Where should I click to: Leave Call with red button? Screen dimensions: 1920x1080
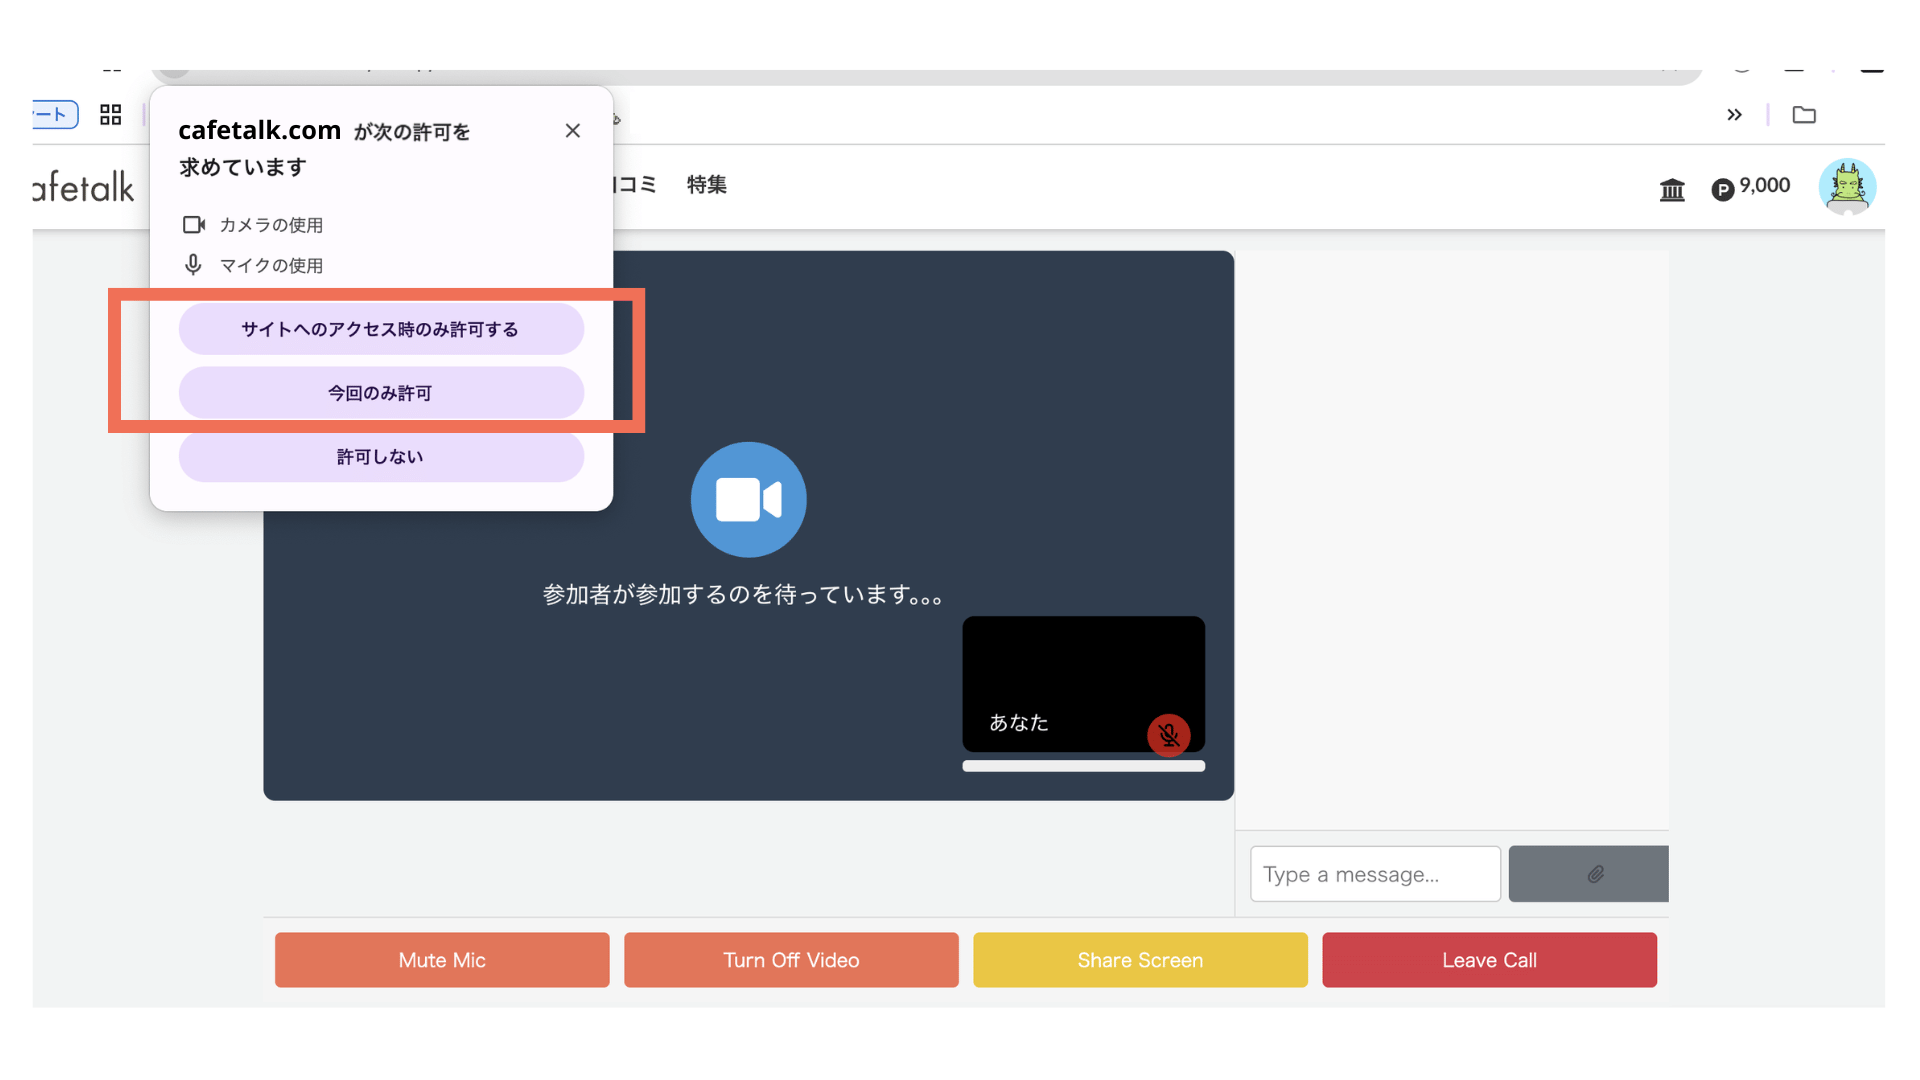click(1489, 960)
